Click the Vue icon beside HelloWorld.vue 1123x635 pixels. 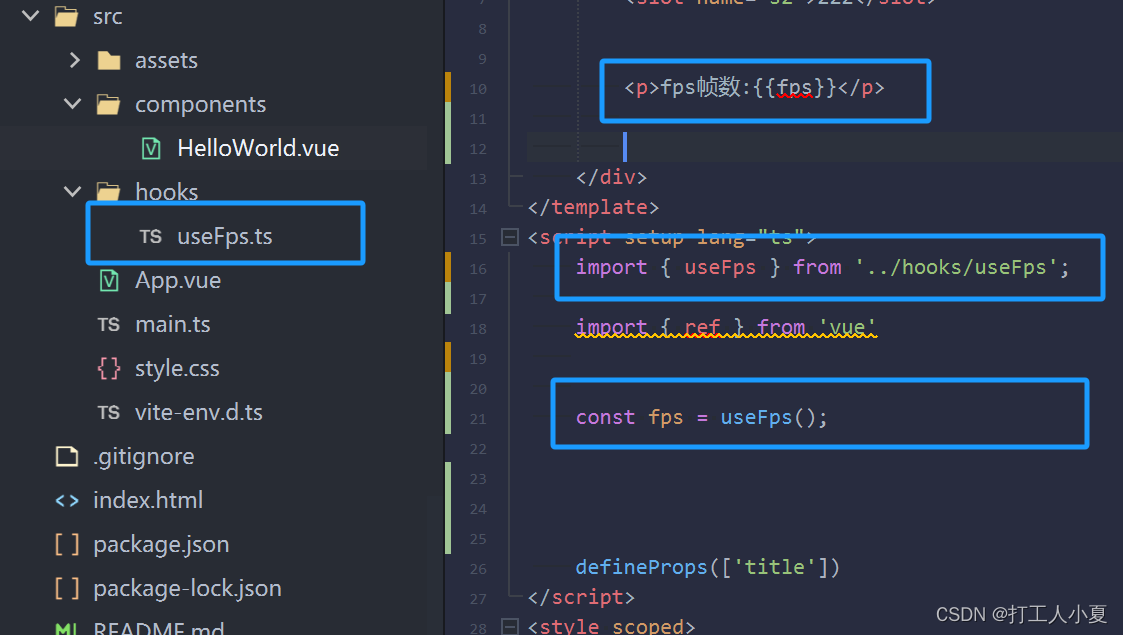(149, 147)
